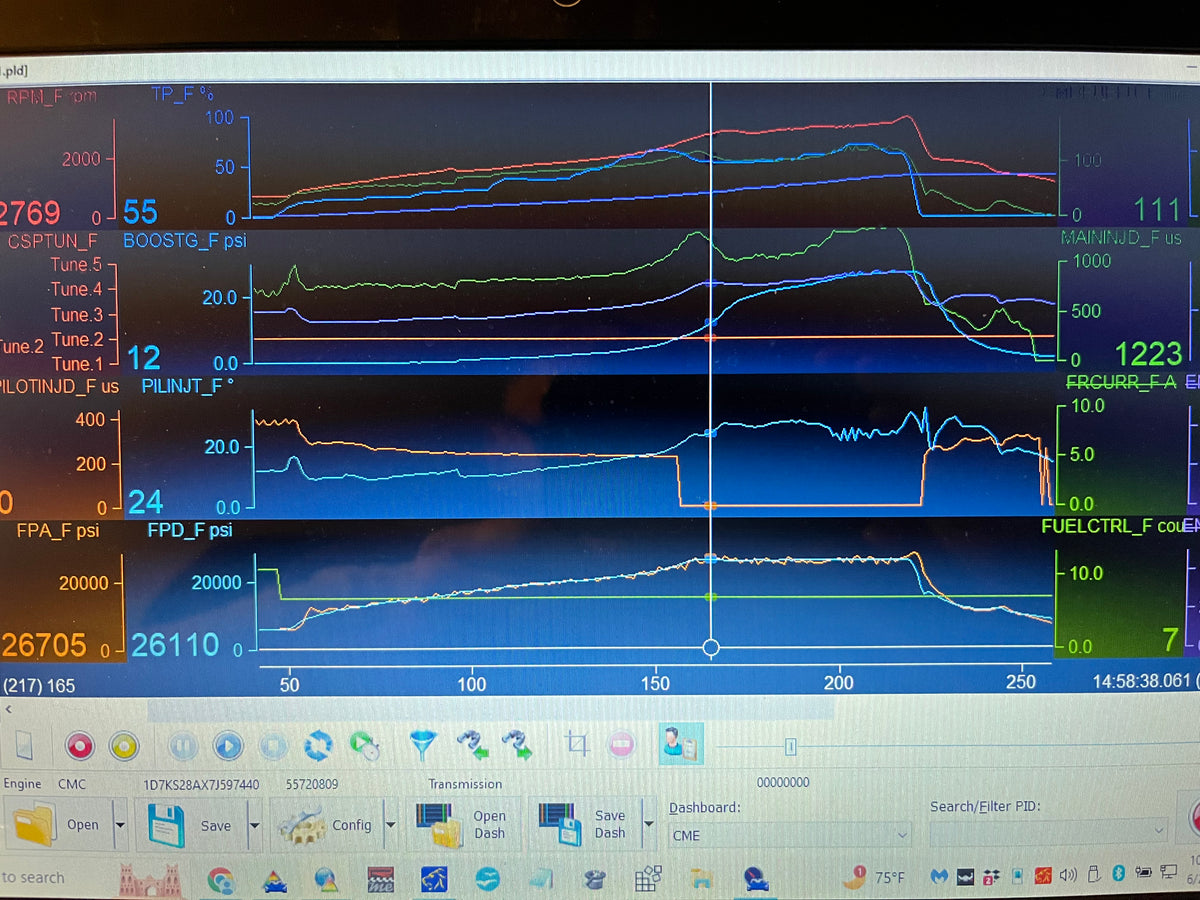Click the green play-with-clock icon
The width and height of the screenshot is (1200, 900).
pyautogui.click(x=364, y=745)
